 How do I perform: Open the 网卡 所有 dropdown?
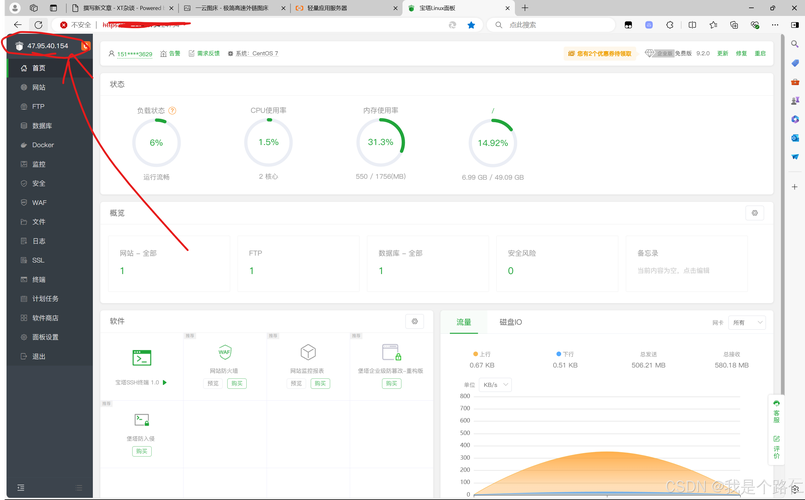[746, 322]
